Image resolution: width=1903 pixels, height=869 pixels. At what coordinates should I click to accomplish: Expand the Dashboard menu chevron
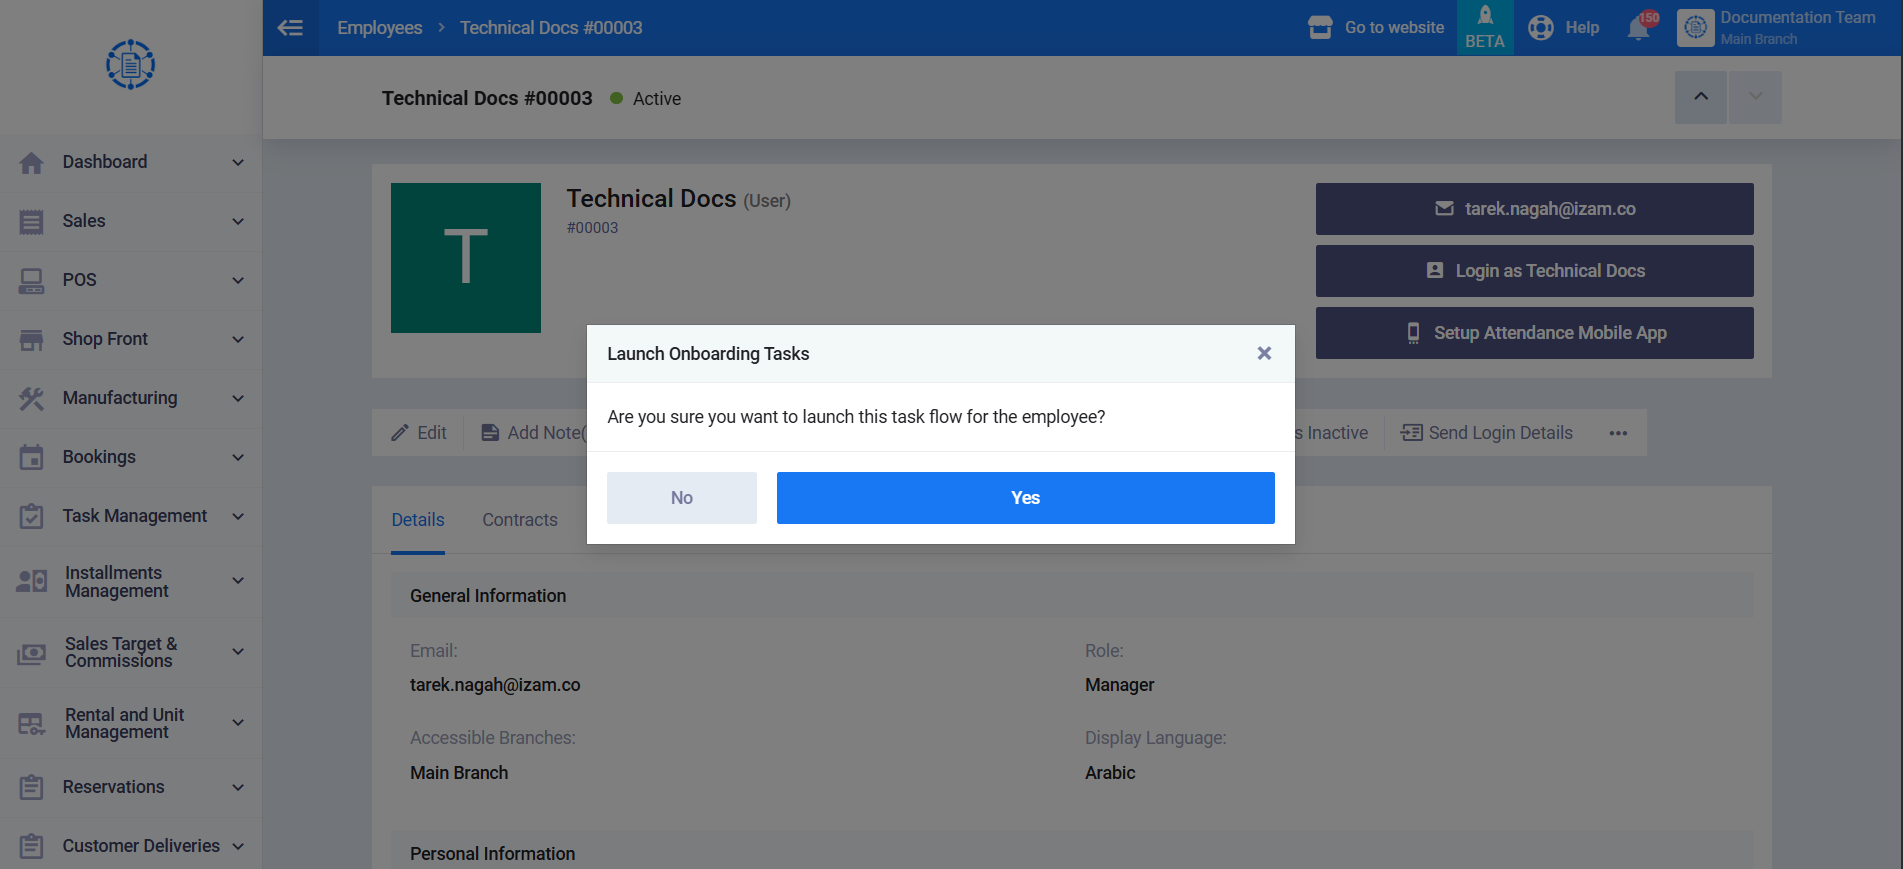pyautogui.click(x=238, y=162)
